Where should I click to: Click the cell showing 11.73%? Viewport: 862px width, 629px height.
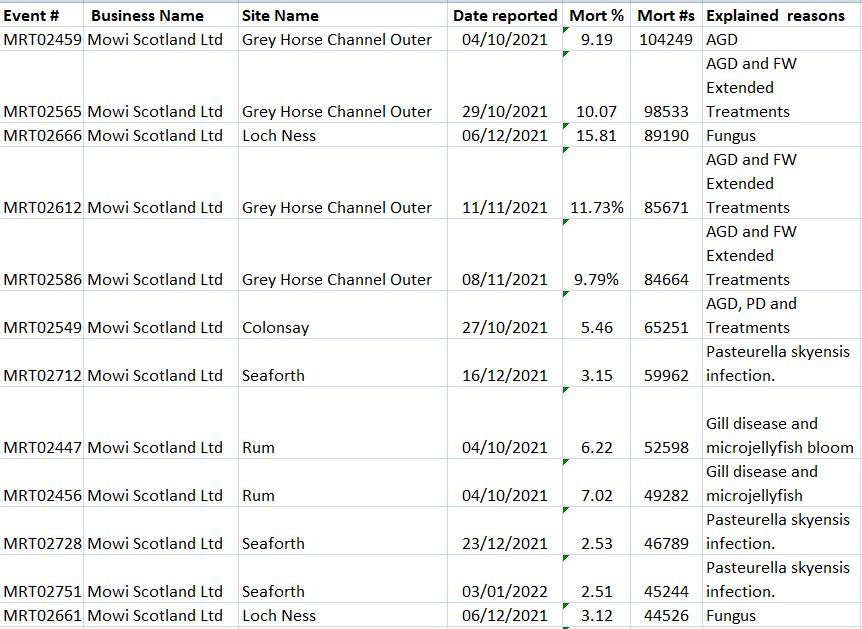point(597,207)
